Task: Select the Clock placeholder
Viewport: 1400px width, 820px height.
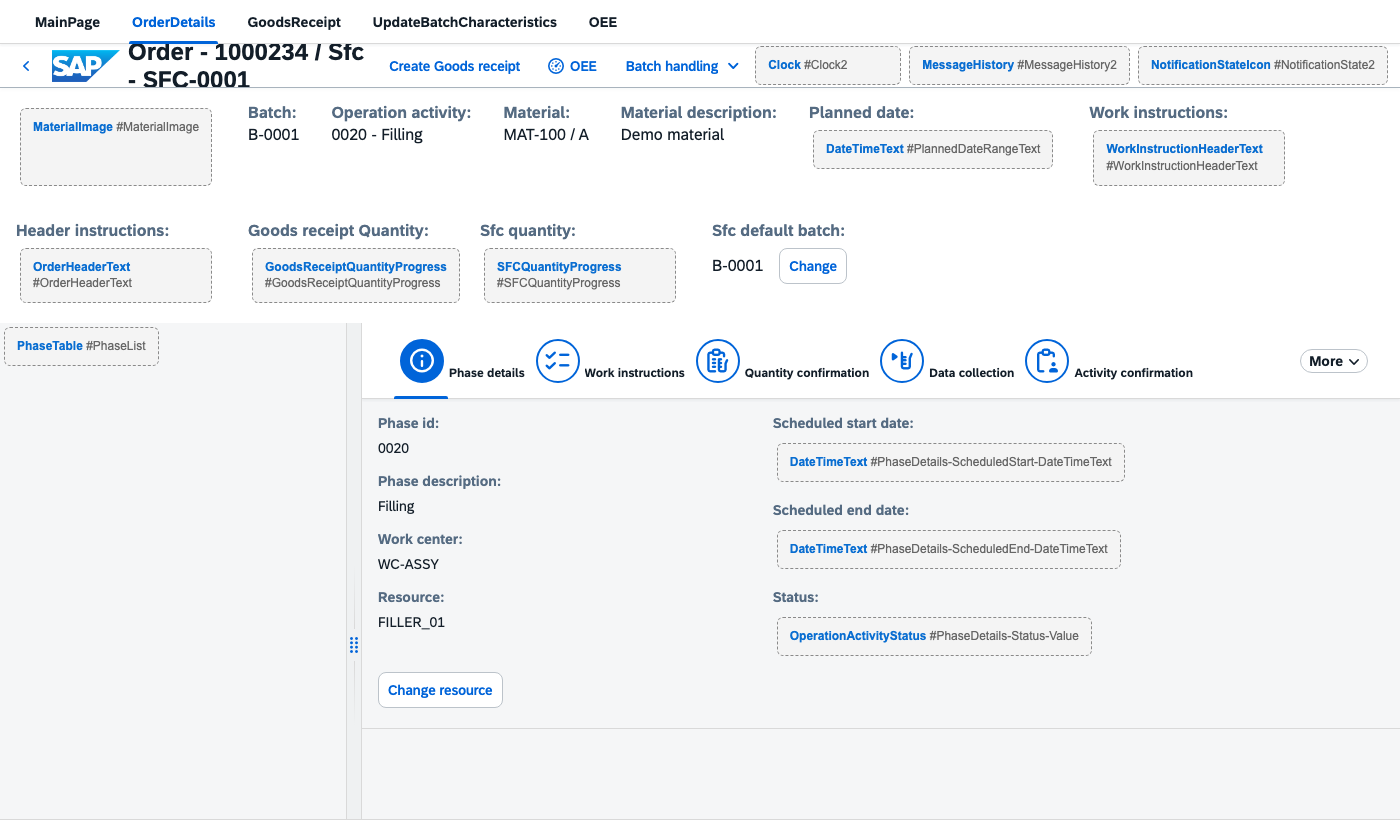Action: click(x=828, y=65)
